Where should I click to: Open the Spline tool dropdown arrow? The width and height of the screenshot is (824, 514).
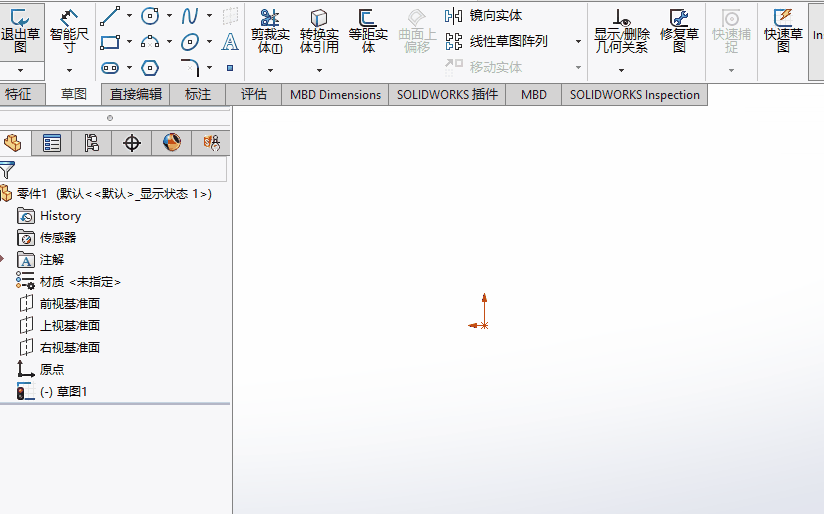click(x=209, y=16)
